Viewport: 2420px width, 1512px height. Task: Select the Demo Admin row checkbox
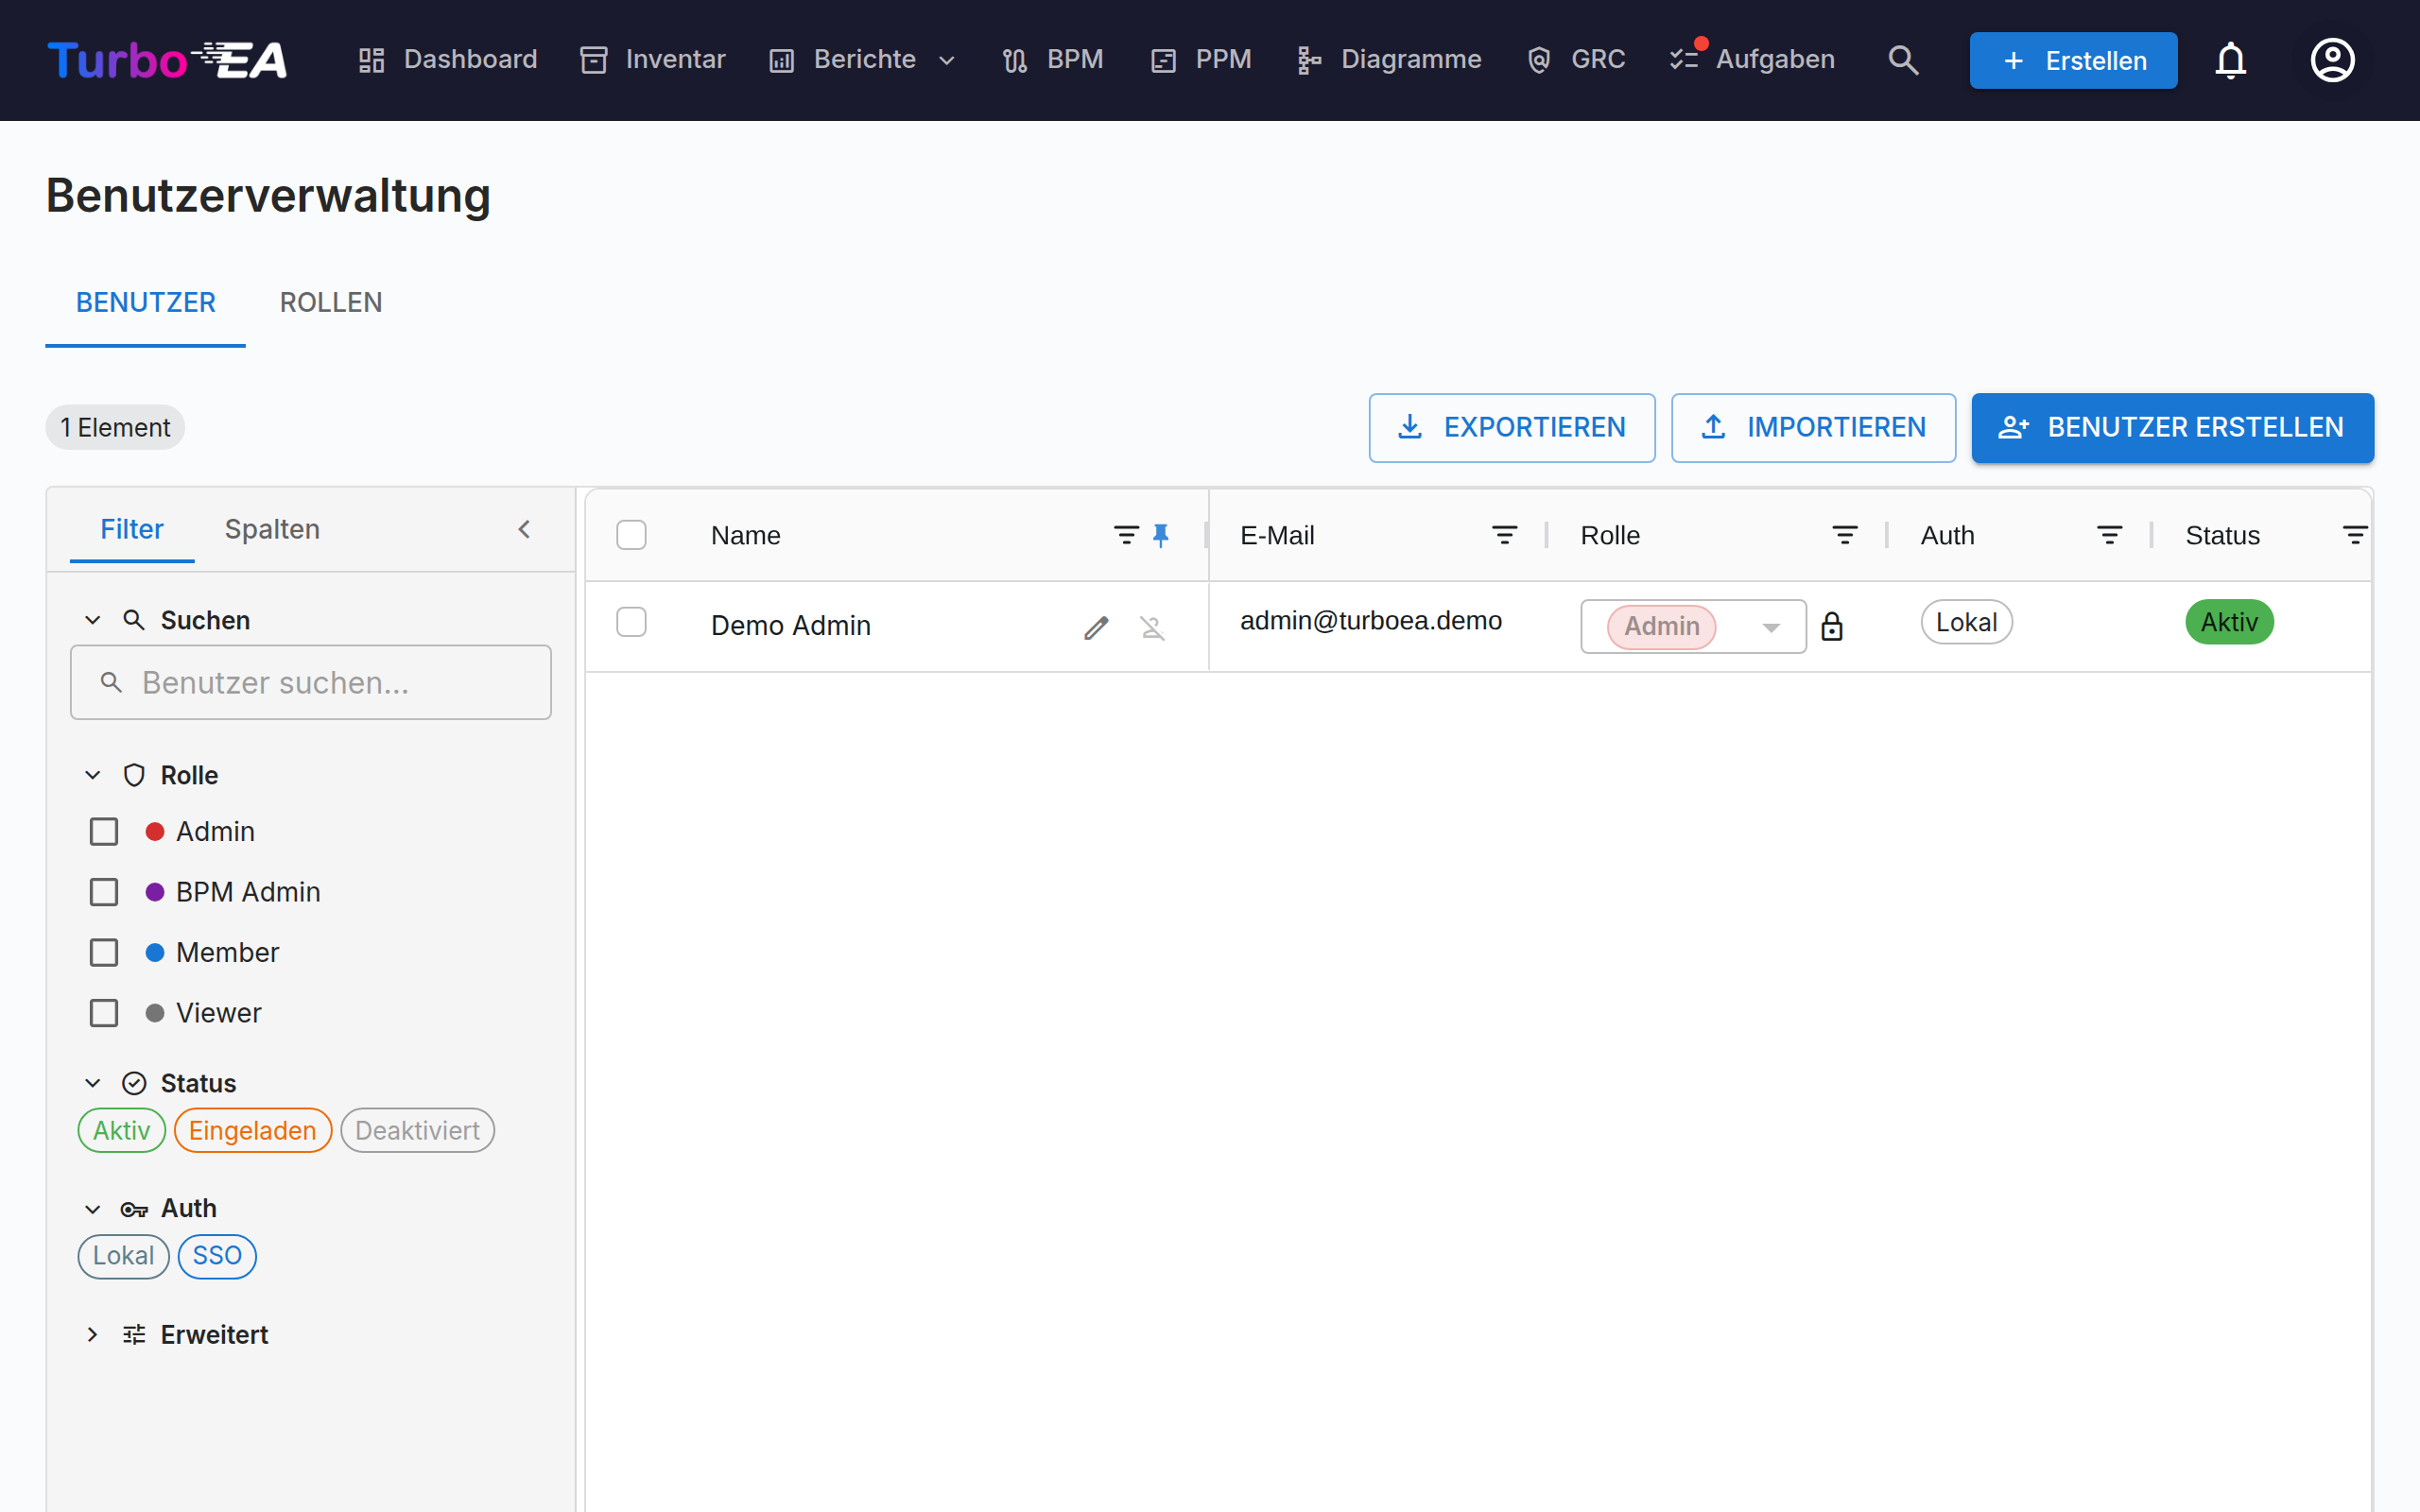click(x=631, y=622)
